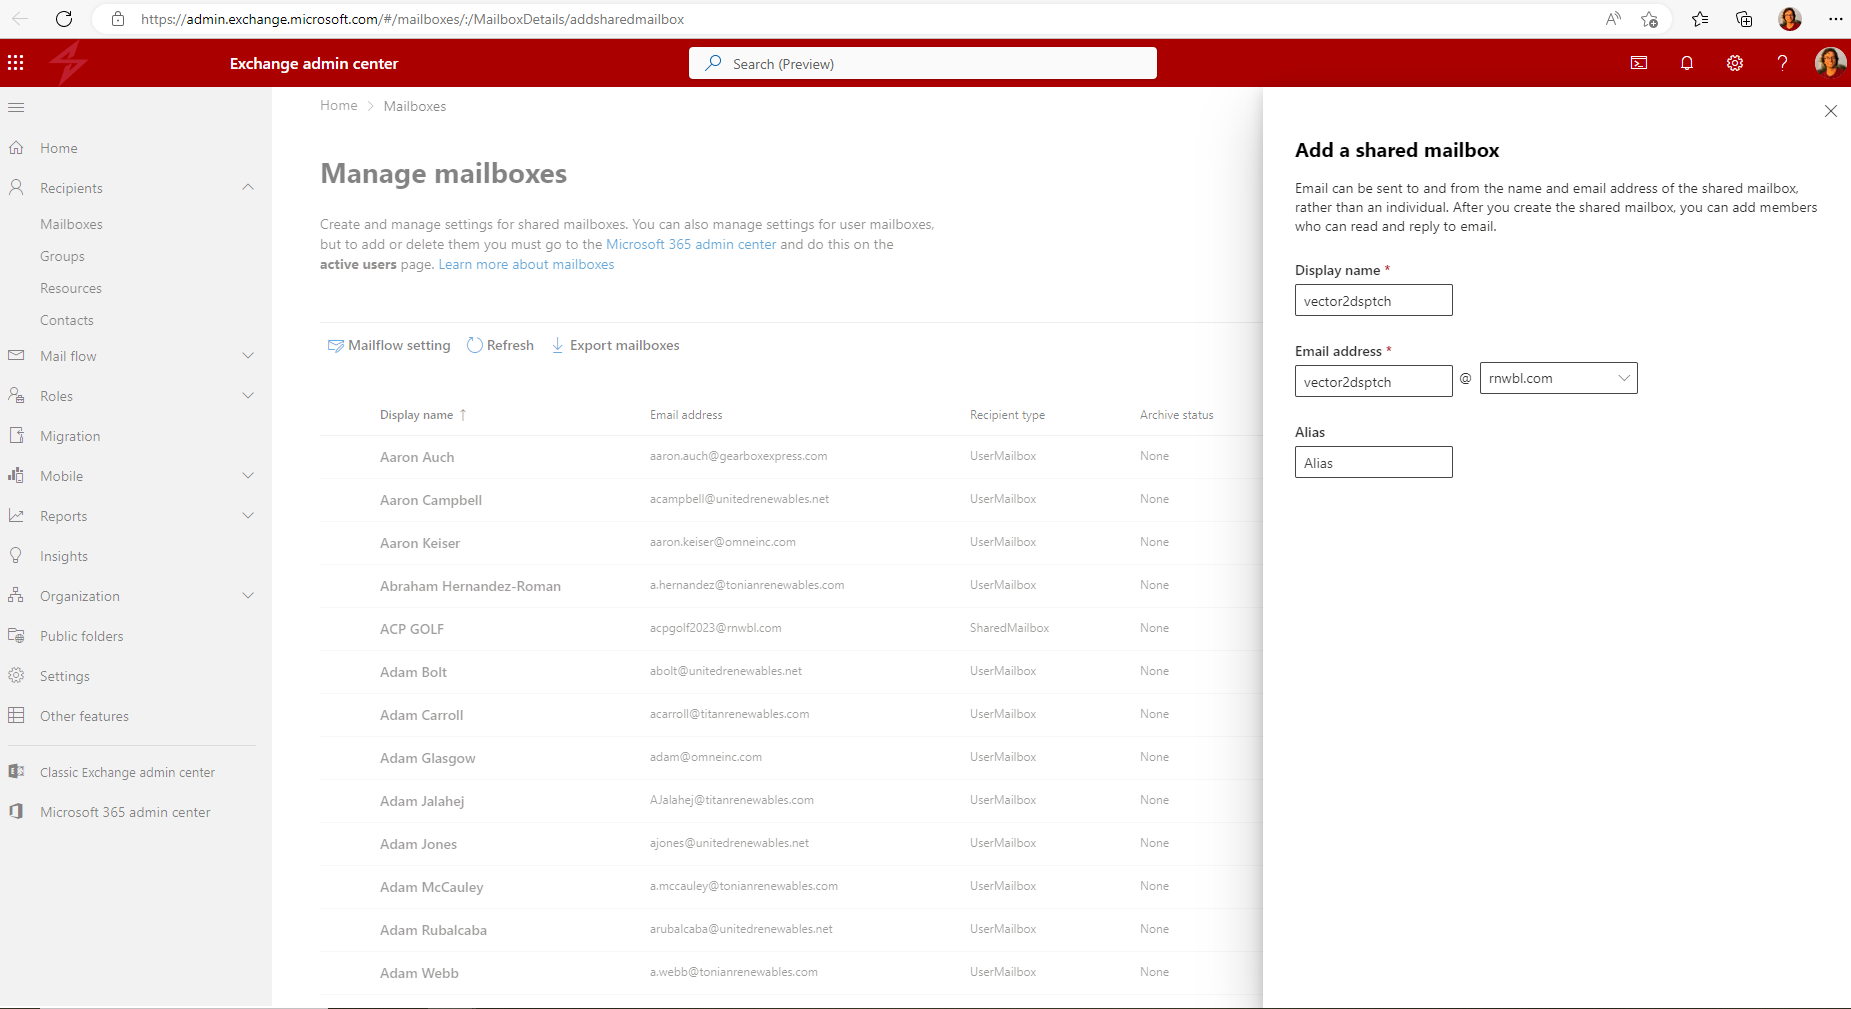Open the app launcher waffle icon
Screen dimensions: 1851x1009
pos(15,62)
